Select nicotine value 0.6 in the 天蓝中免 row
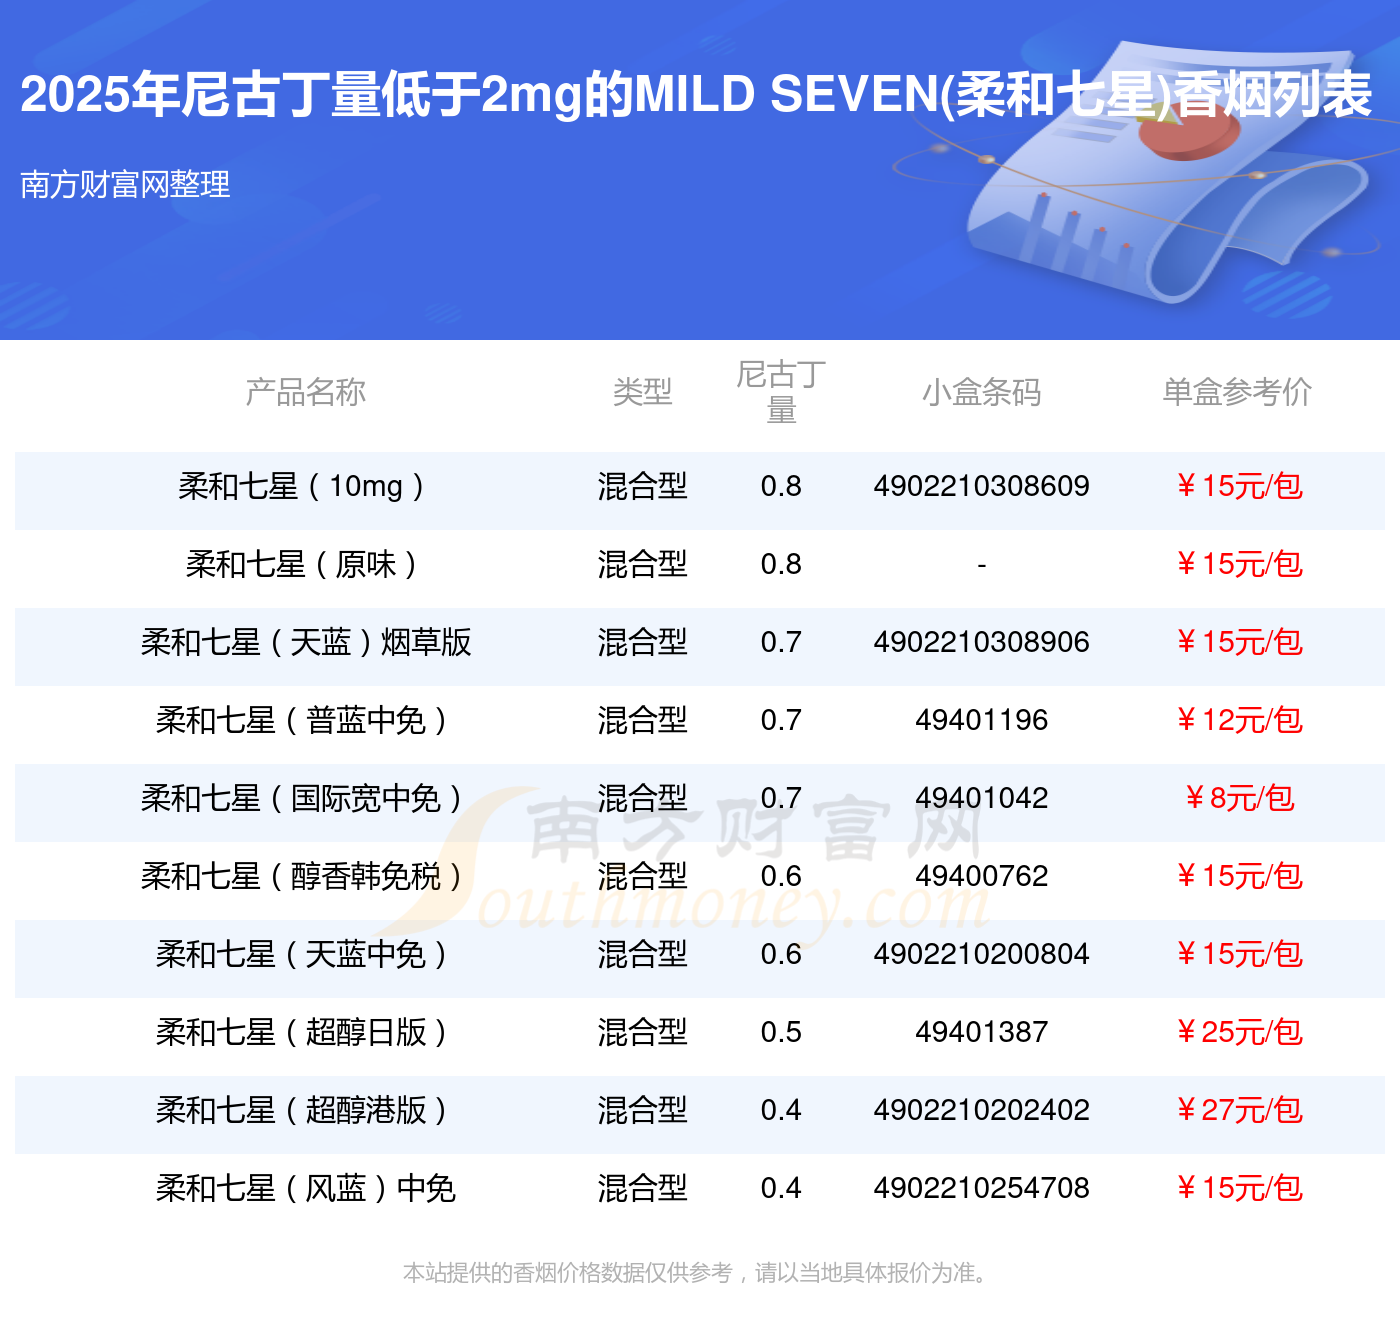The width and height of the screenshot is (1400, 1318). [x=781, y=954]
